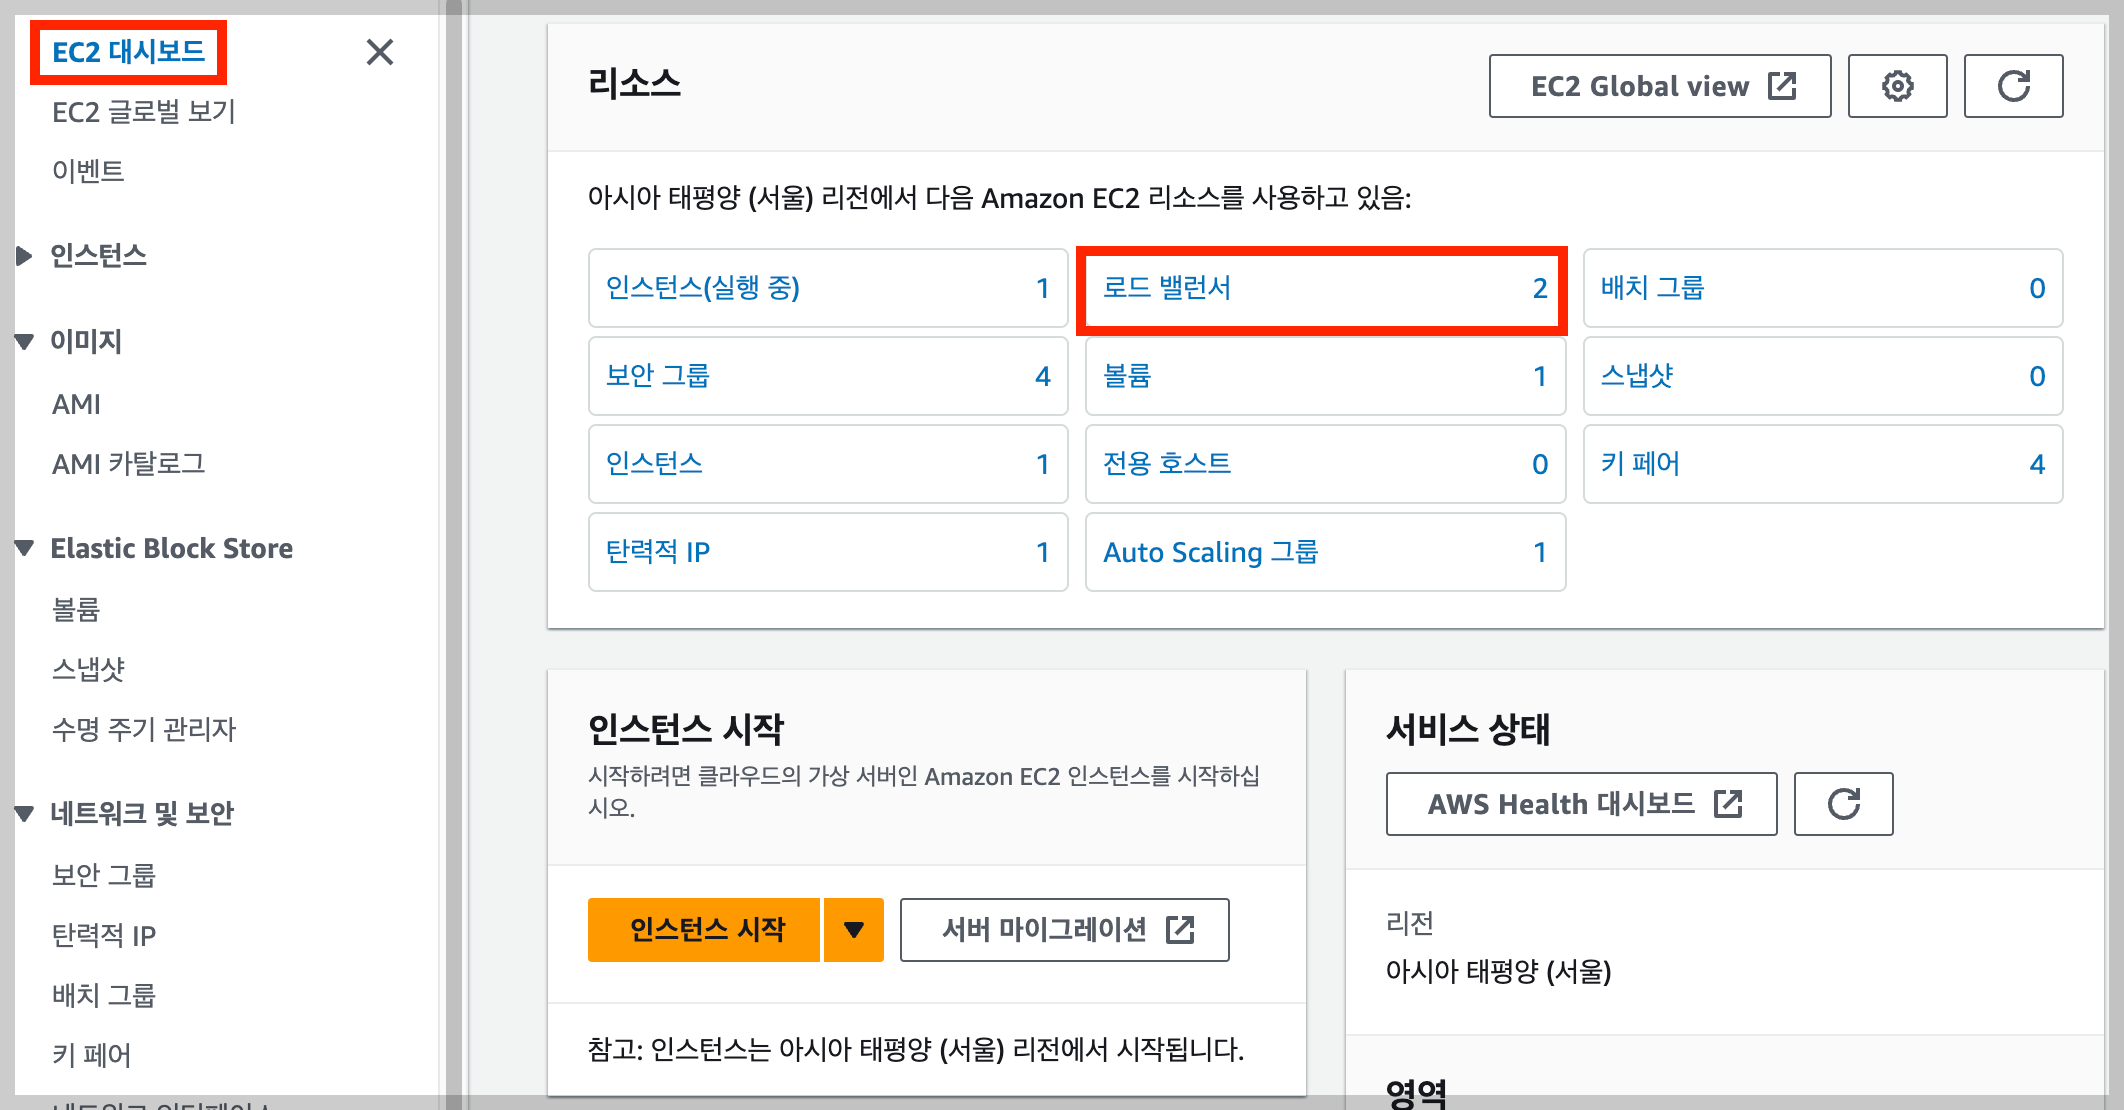Go to AMI 카탈로그 in sidebar
Viewport: 2124px width, 1110px height.
coord(128,464)
